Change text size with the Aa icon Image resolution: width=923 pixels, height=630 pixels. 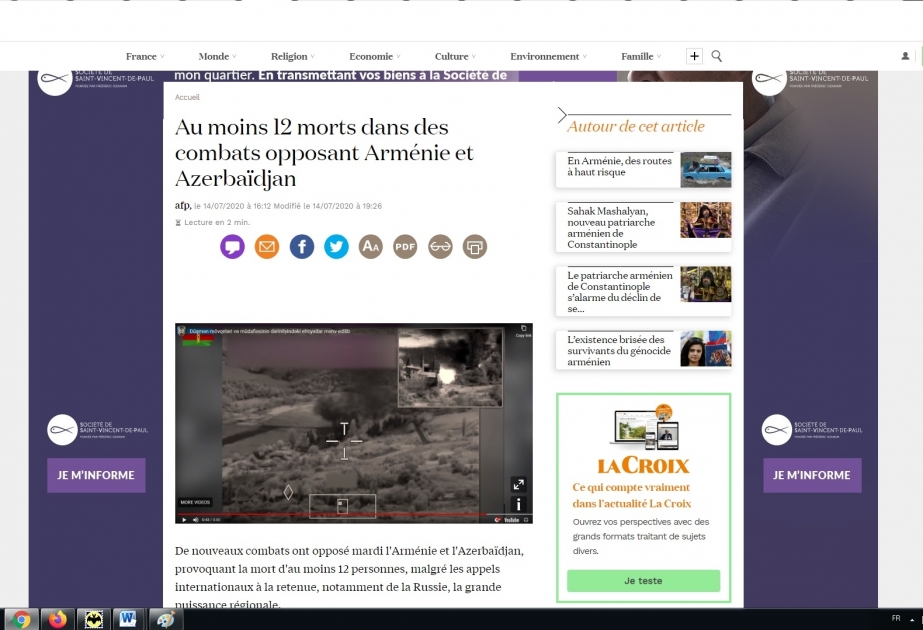pos(371,247)
